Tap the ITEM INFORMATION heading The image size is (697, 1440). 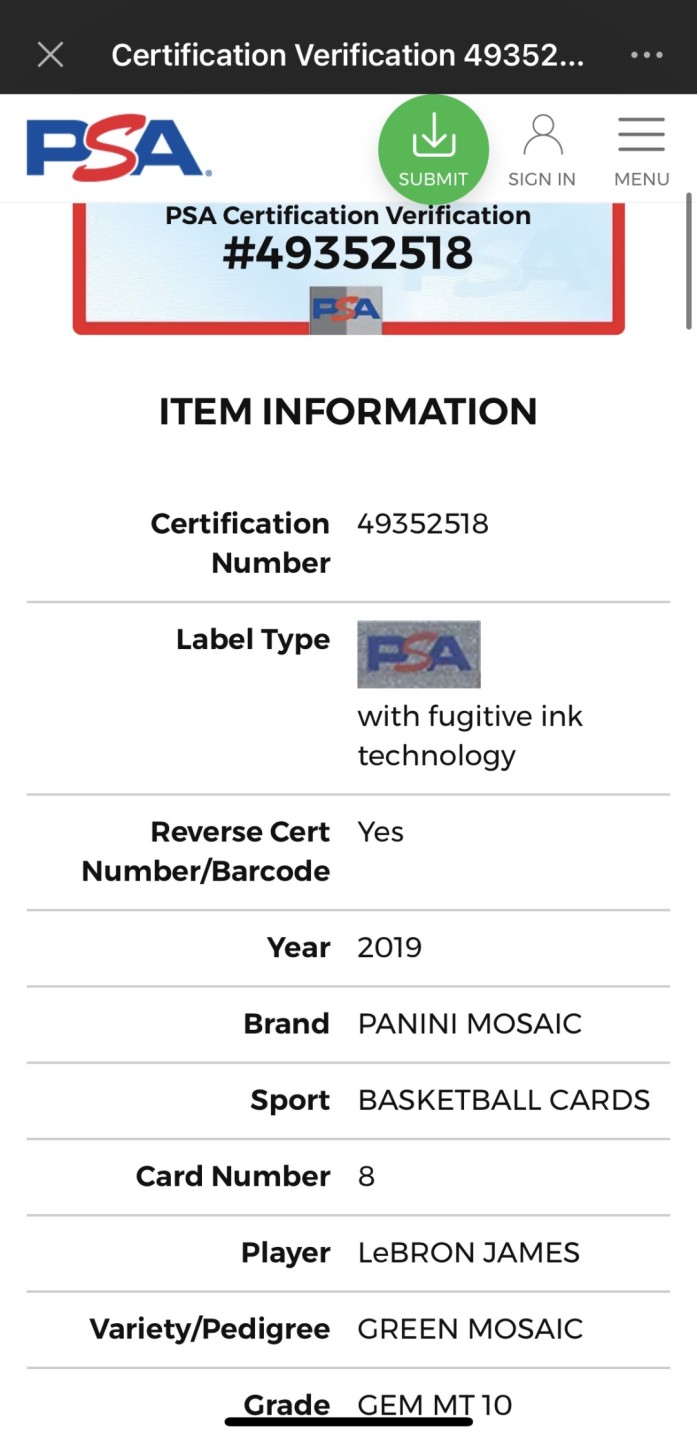pos(348,412)
